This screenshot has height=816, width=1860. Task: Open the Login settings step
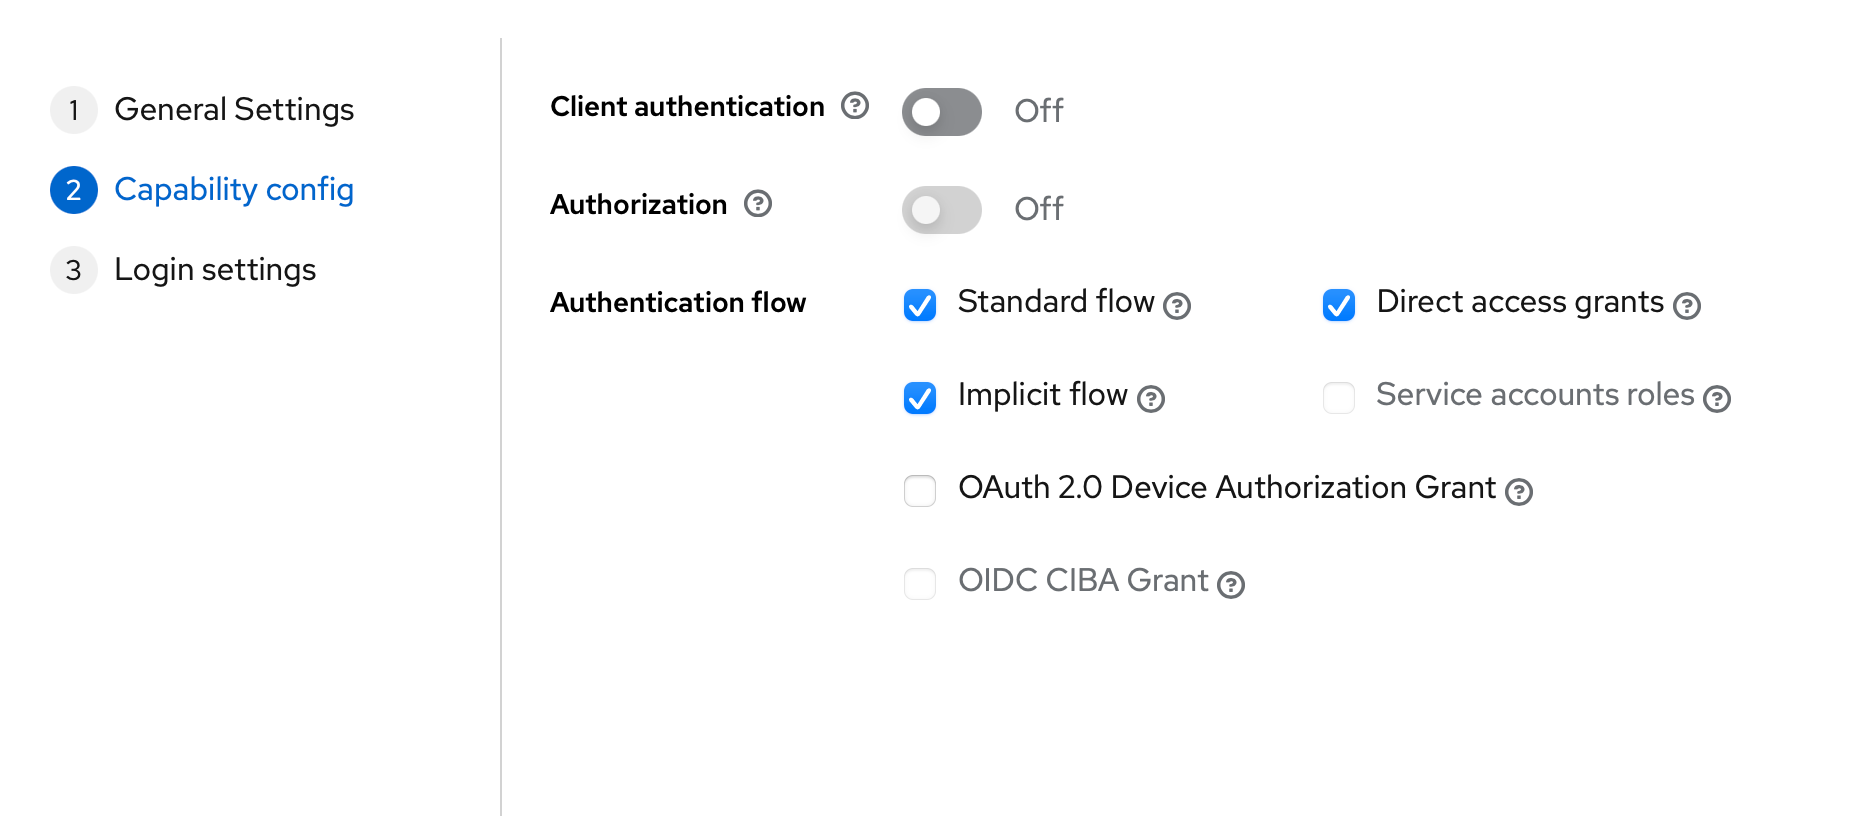(215, 270)
